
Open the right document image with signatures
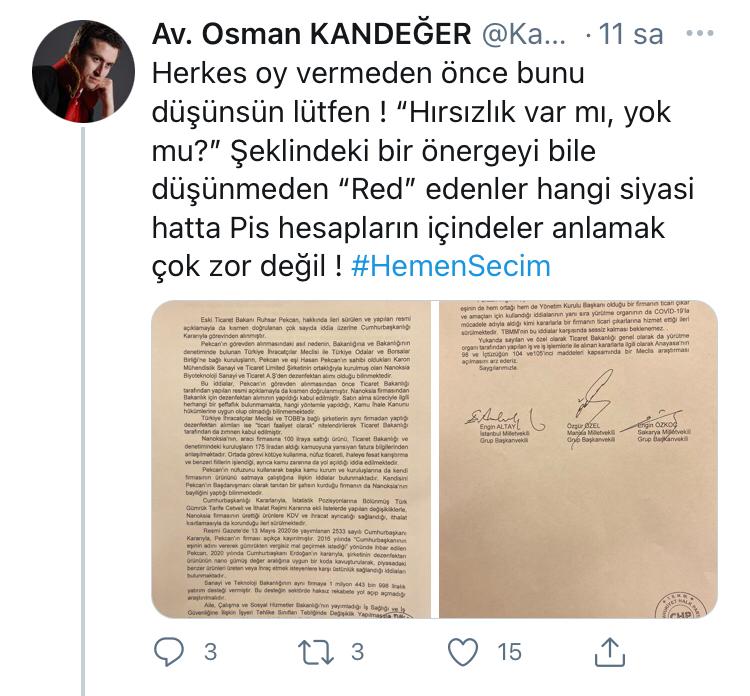(x=578, y=459)
